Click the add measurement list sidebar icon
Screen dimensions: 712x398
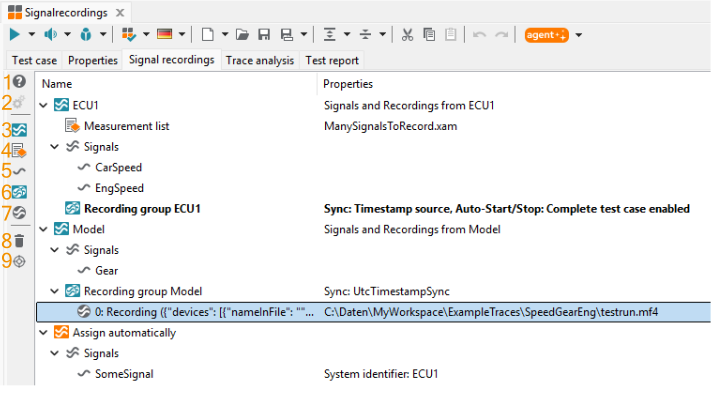pyautogui.click(x=19, y=150)
